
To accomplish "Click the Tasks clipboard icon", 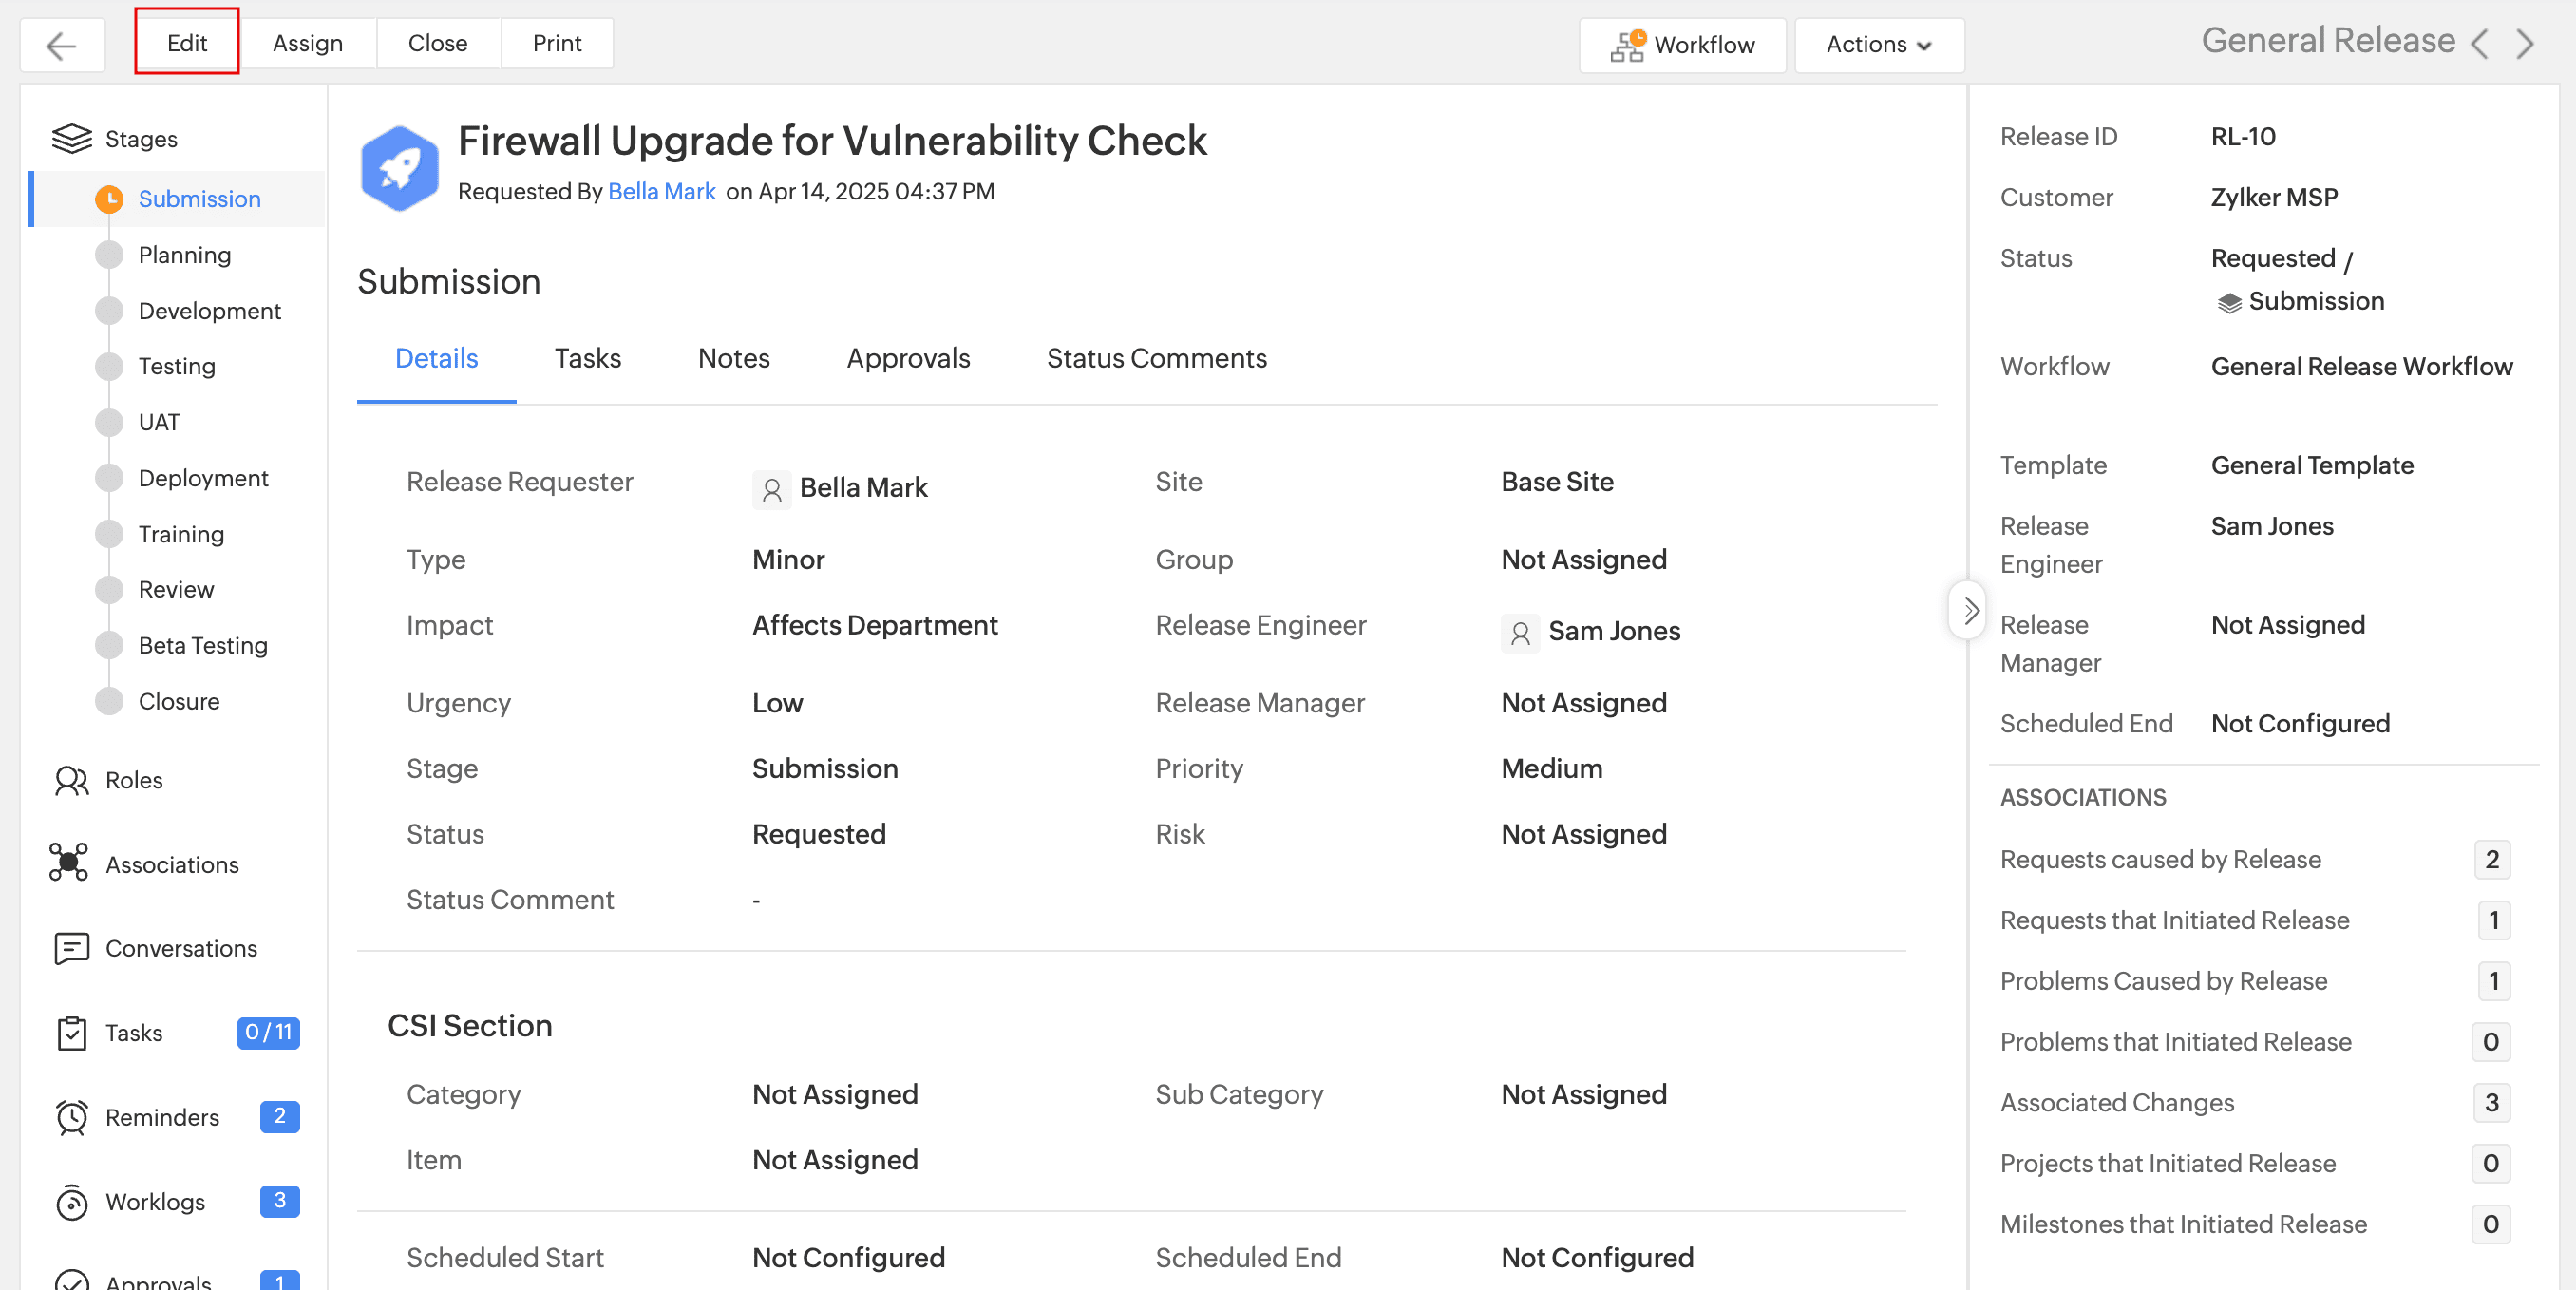I will click(71, 1033).
